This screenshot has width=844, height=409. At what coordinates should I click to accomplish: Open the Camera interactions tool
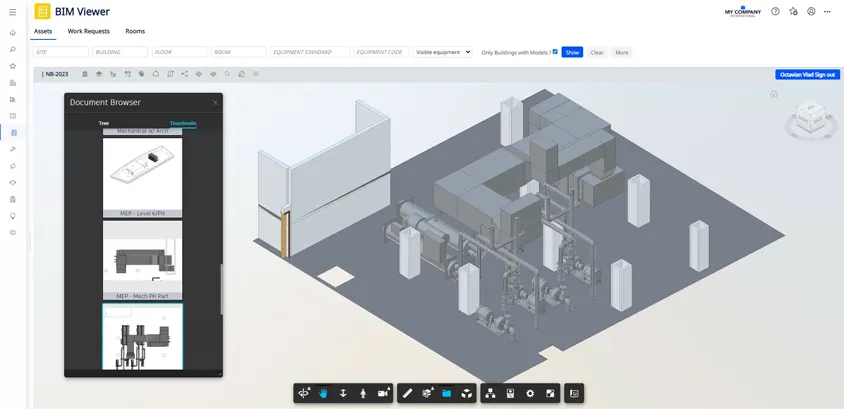point(383,393)
